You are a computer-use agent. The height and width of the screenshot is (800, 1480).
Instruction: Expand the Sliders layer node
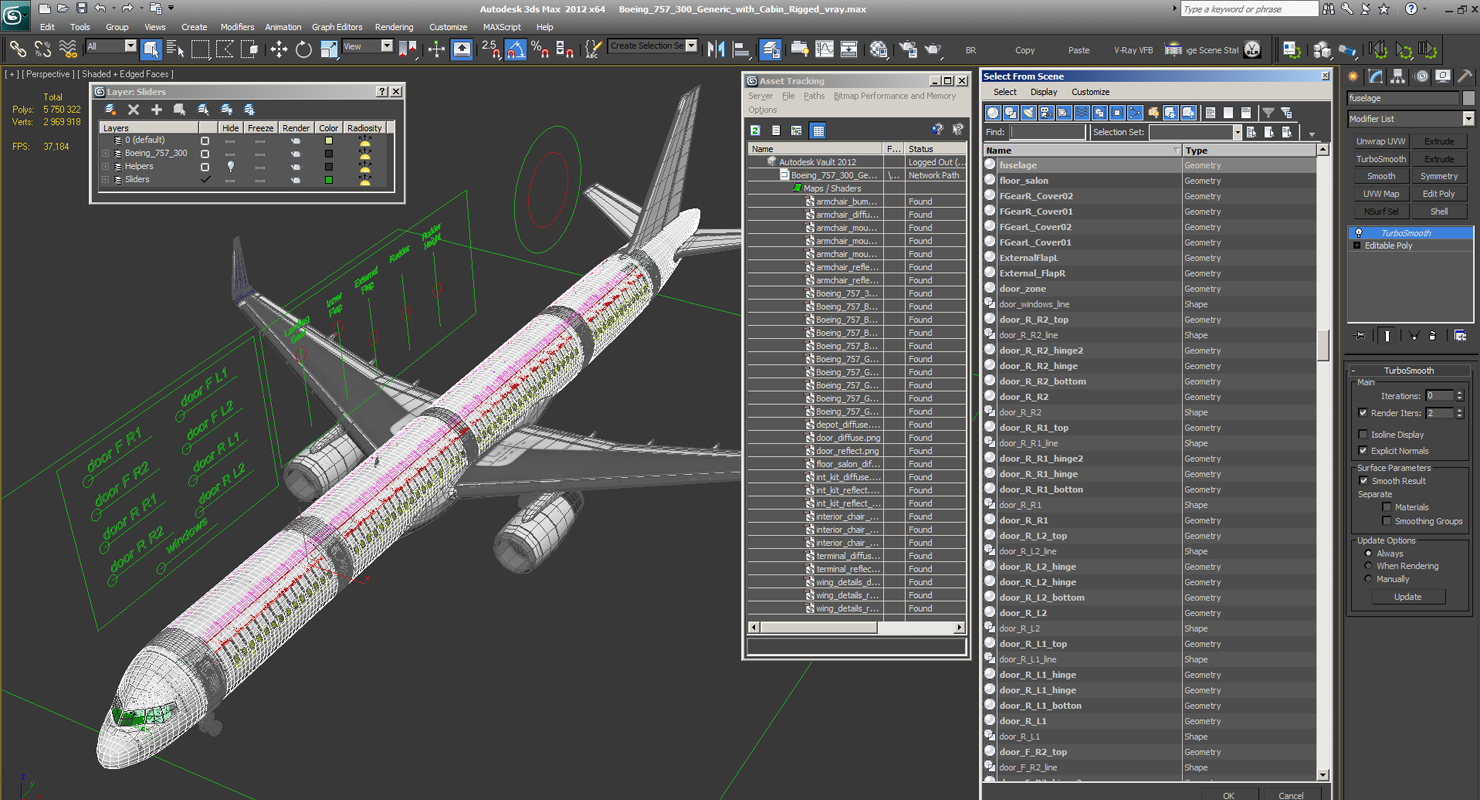(x=105, y=179)
